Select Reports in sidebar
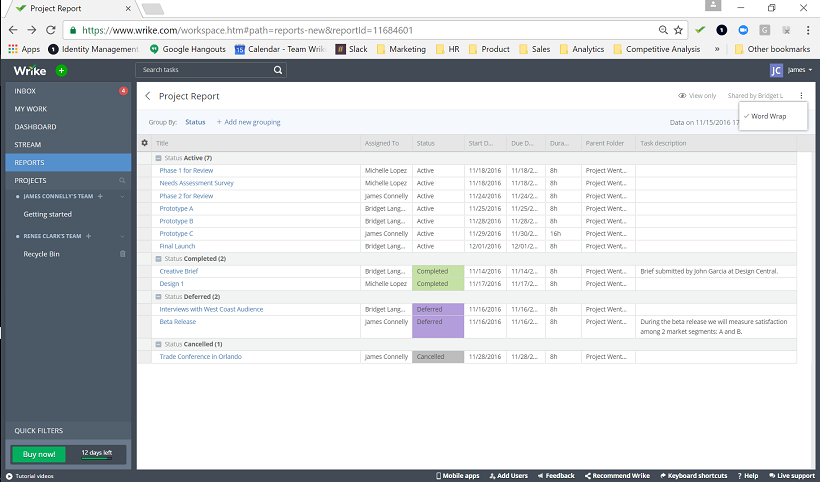Image resolution: width=820 pixels, height=482 pixels. click(x=68, y=163)
